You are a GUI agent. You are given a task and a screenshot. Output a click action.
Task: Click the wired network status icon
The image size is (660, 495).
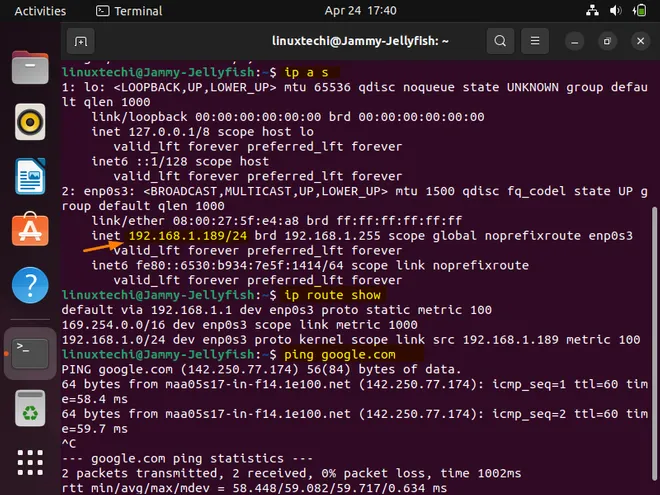pos(592,11)
